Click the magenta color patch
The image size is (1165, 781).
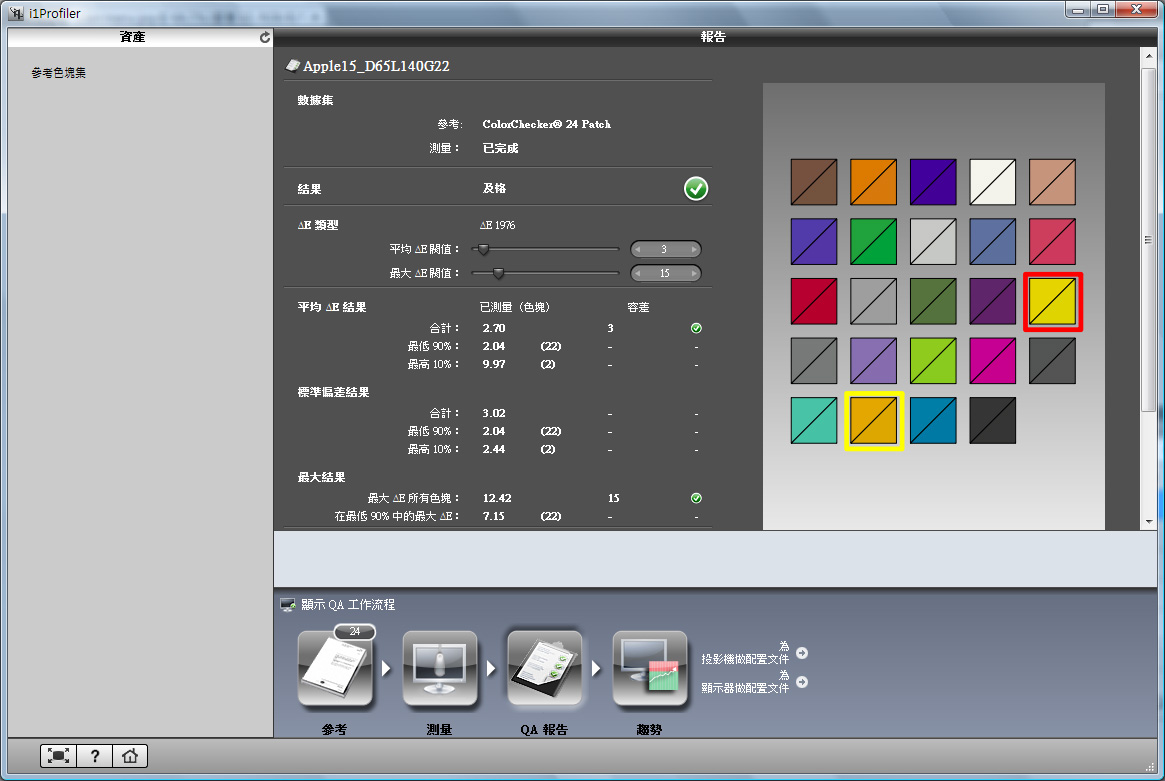pos(992,361)
